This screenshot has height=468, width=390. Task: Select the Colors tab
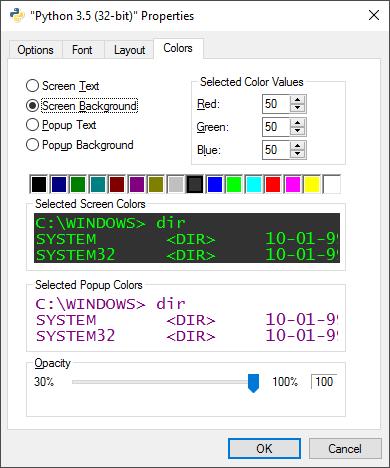(x=178, y=48)
